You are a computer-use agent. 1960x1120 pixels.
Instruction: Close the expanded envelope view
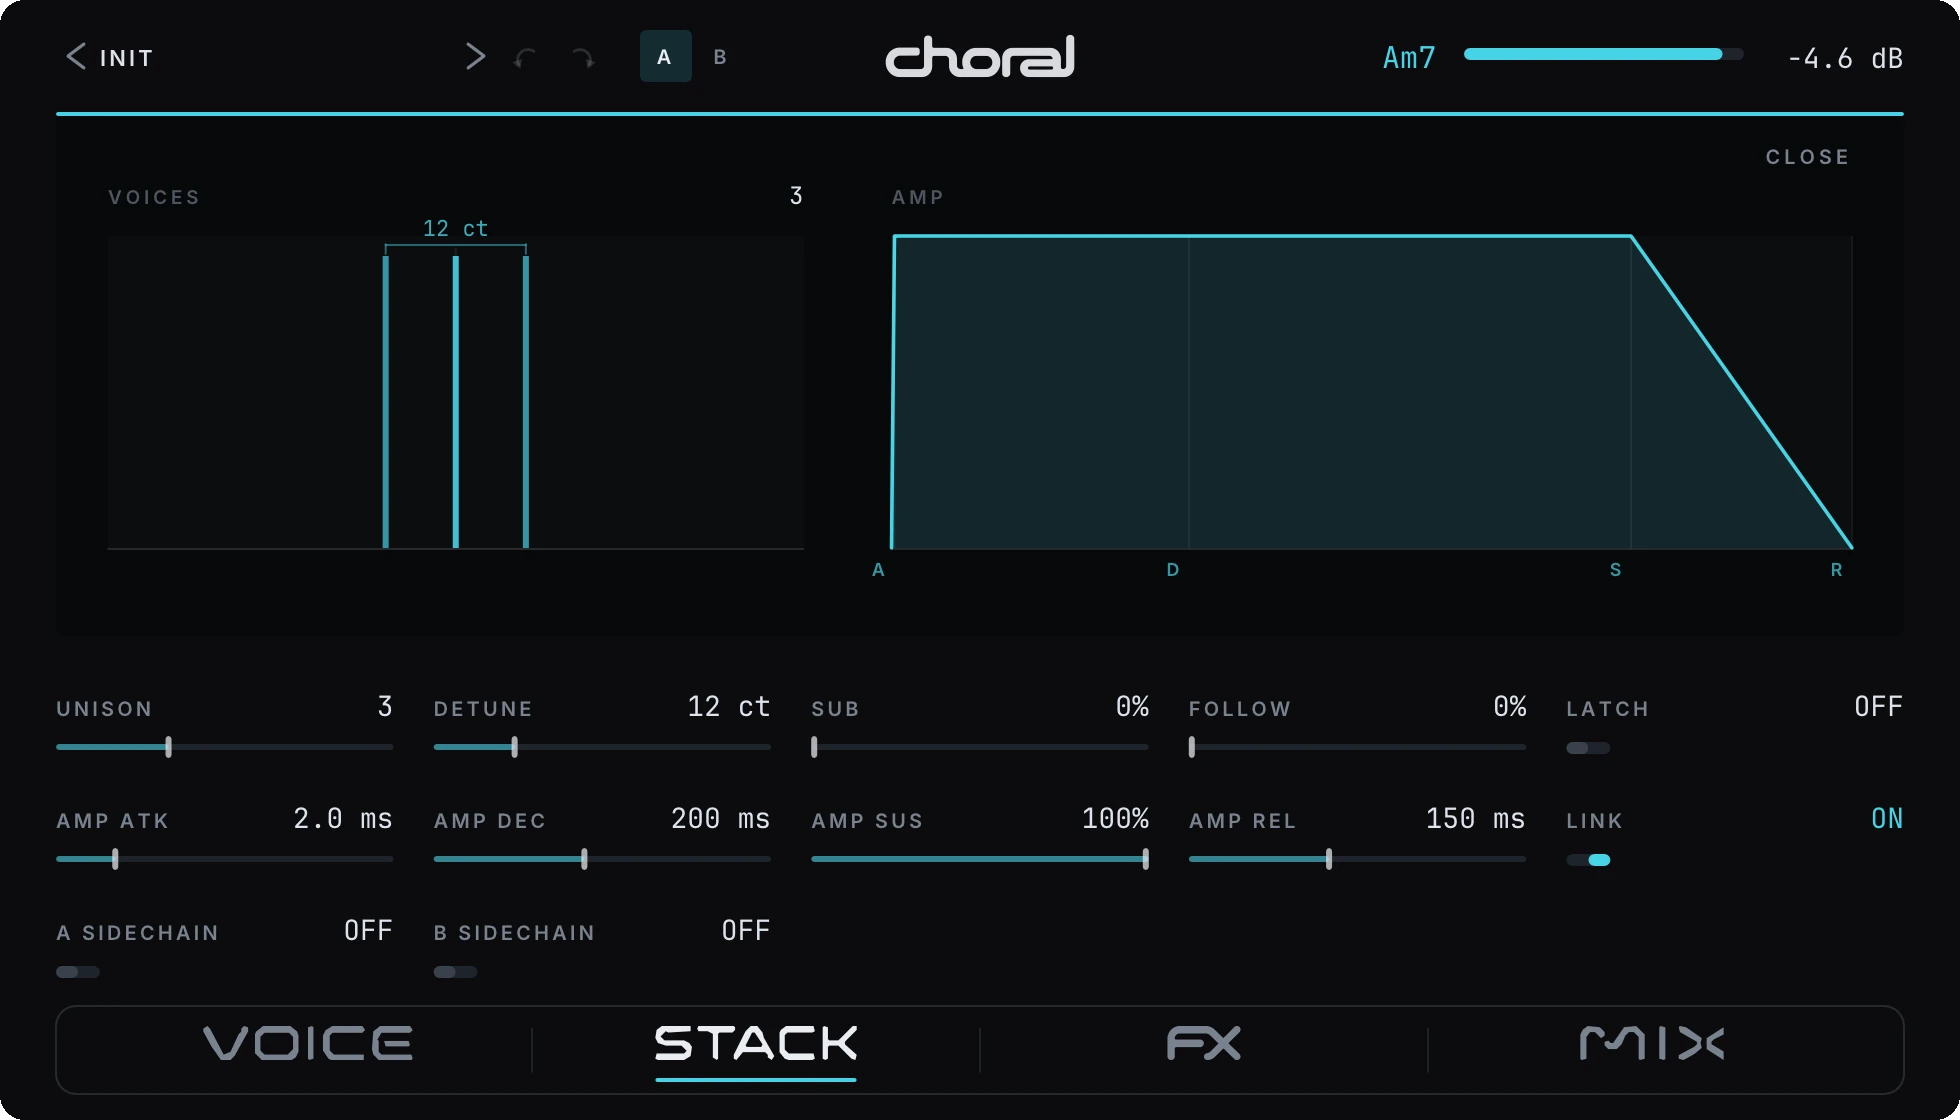click(1807, 157)
